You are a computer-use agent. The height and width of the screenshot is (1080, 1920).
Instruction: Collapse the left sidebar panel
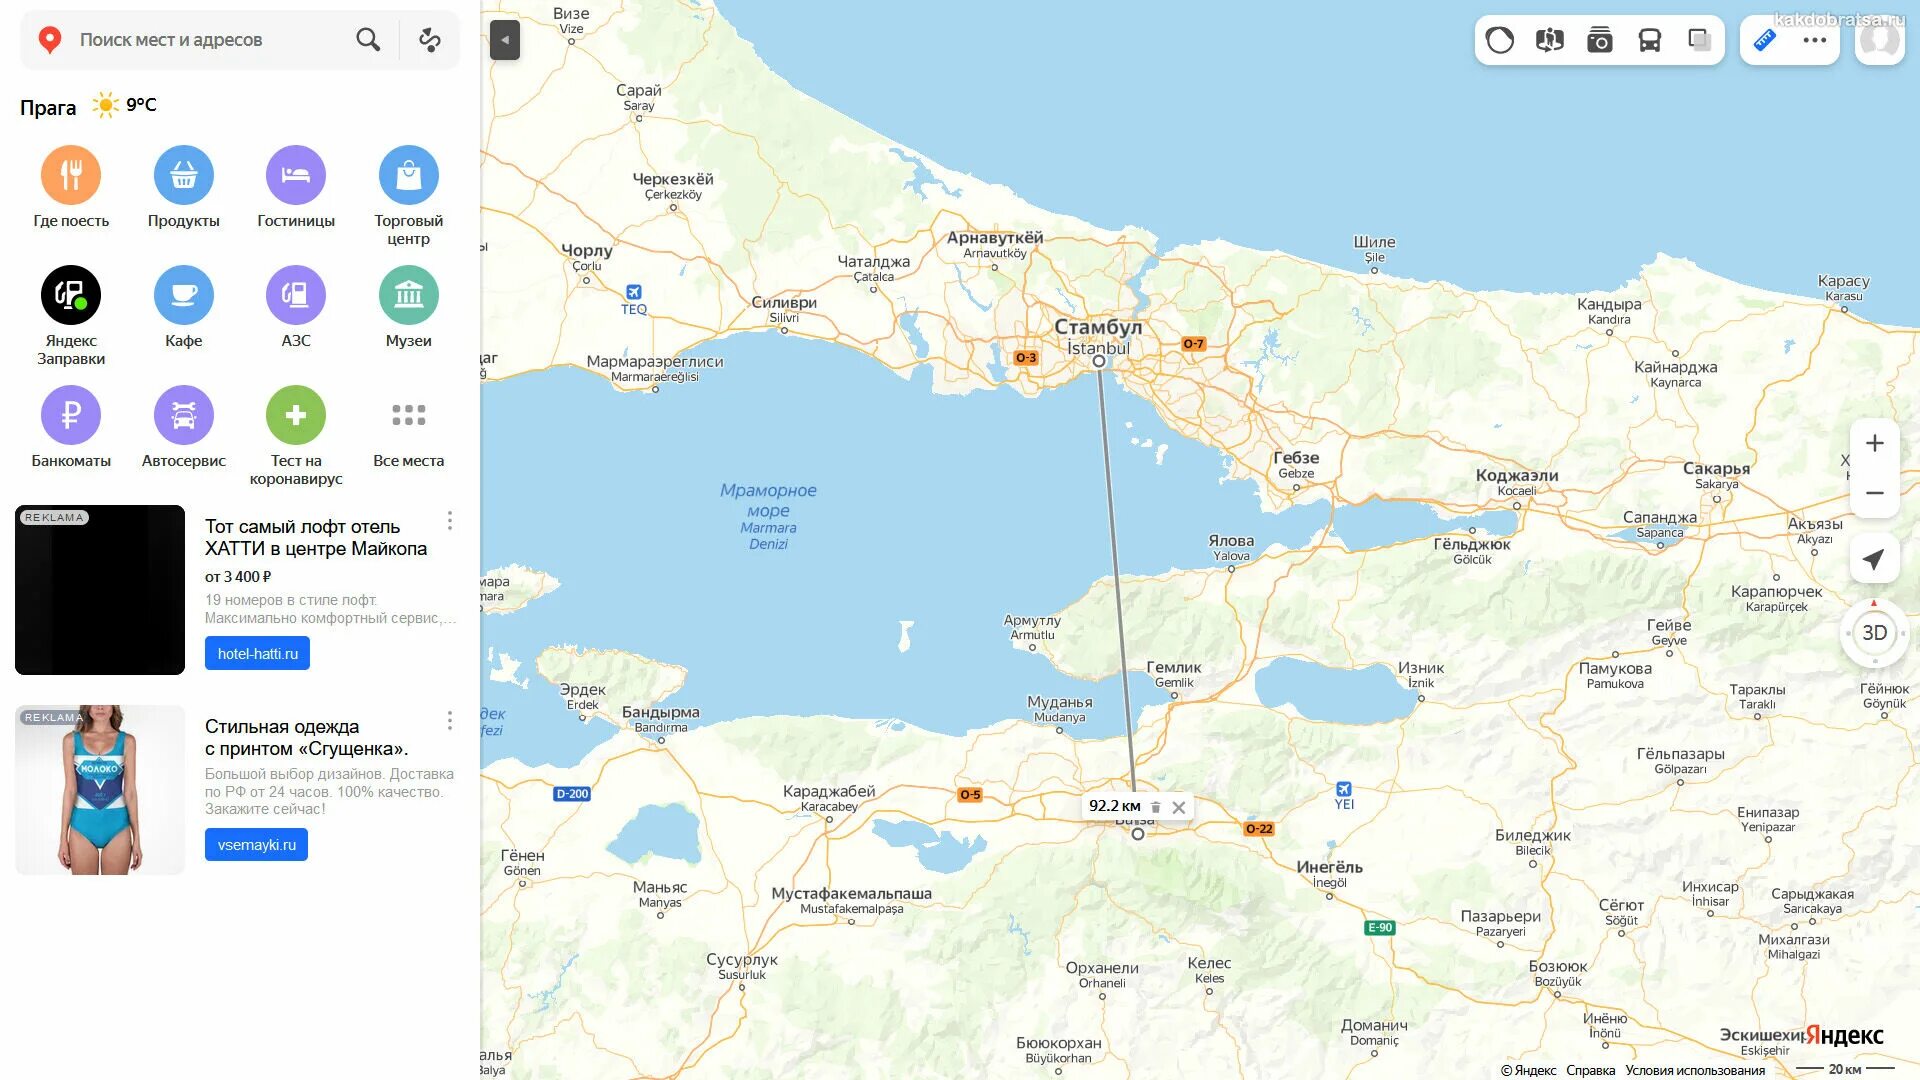point(505,40)
